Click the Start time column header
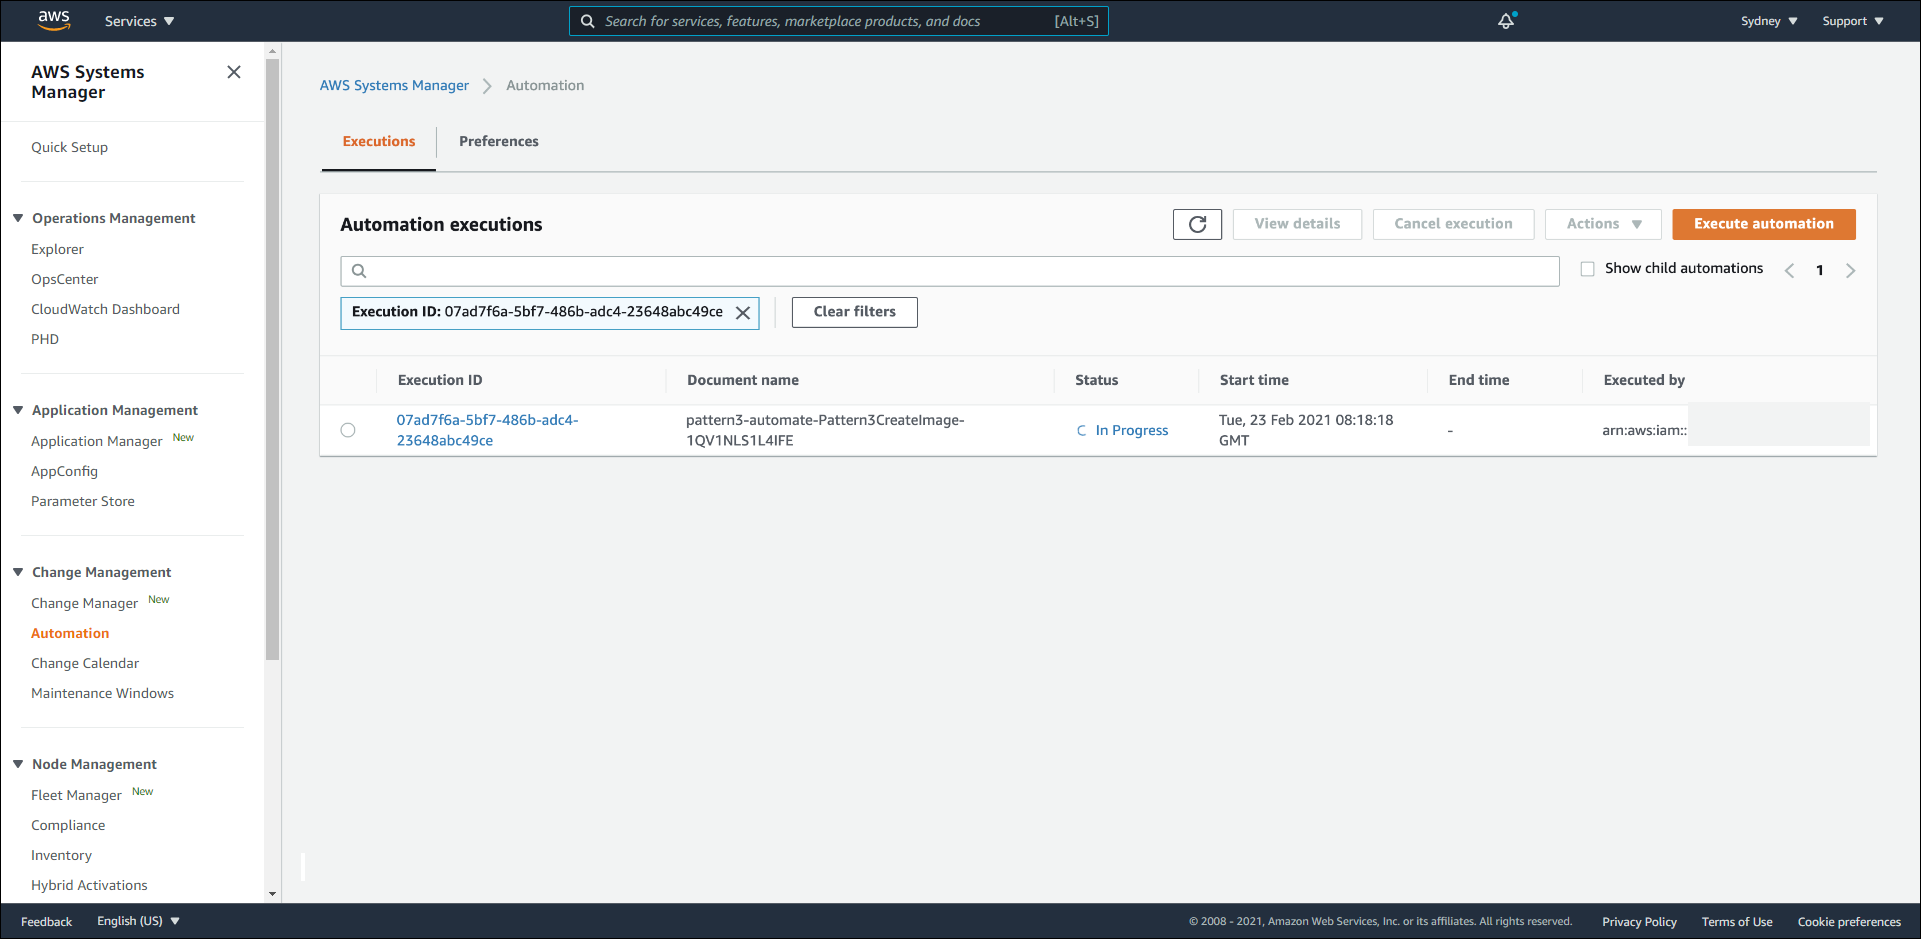1921x939 pixels. pyautogui.click(x=1254, y=380)
